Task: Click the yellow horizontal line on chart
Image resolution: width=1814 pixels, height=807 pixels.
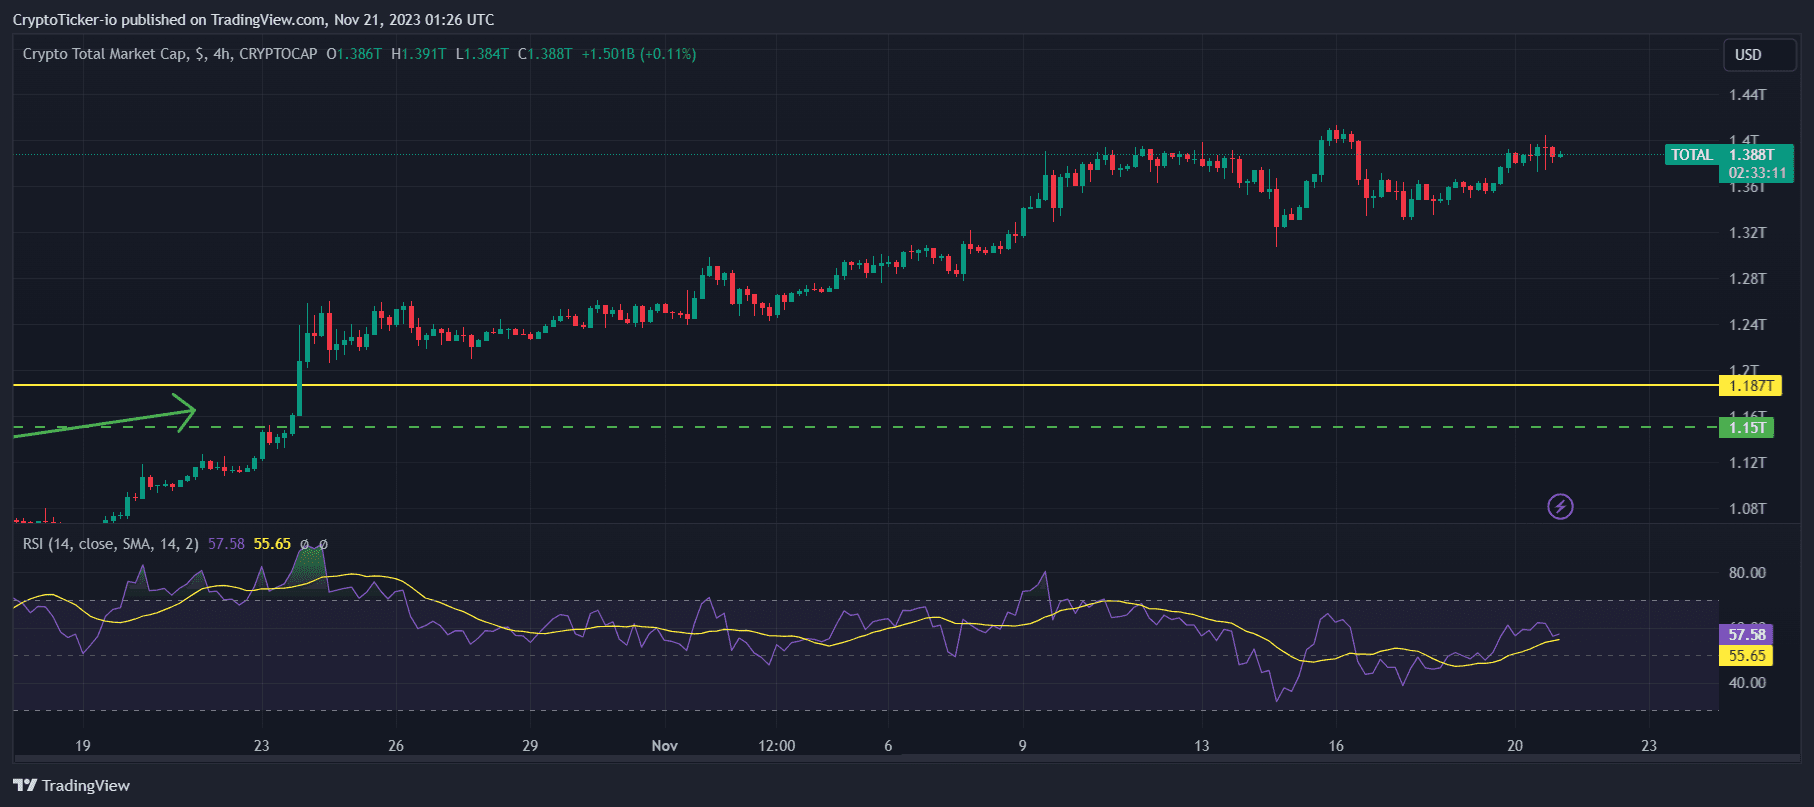Action: click(800, 385)
